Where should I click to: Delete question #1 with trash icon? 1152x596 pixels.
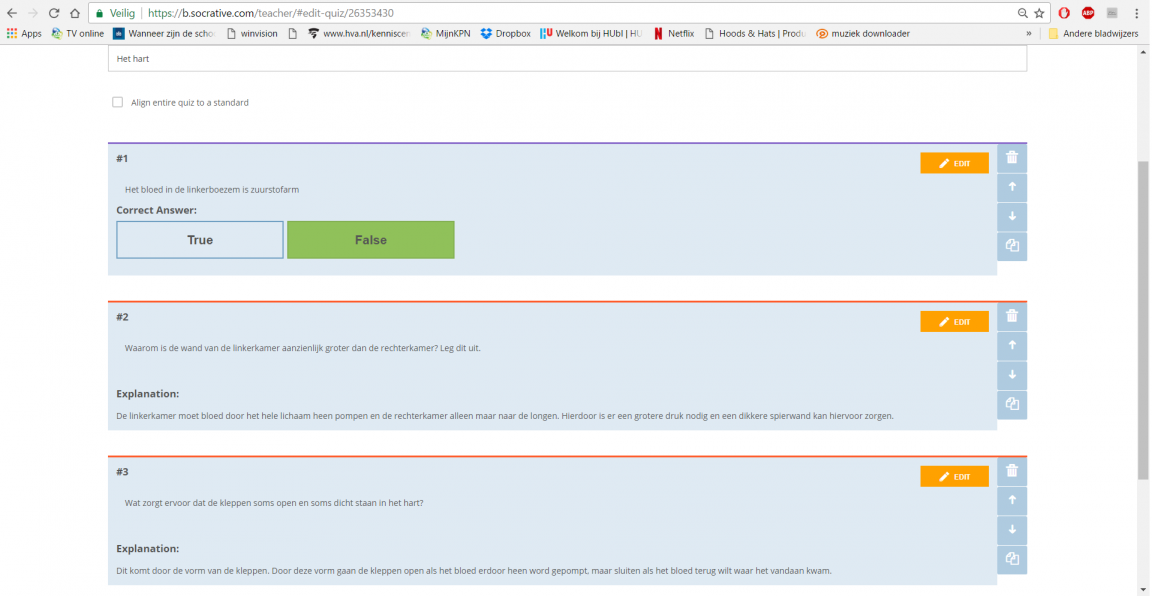pos(1012,158)
